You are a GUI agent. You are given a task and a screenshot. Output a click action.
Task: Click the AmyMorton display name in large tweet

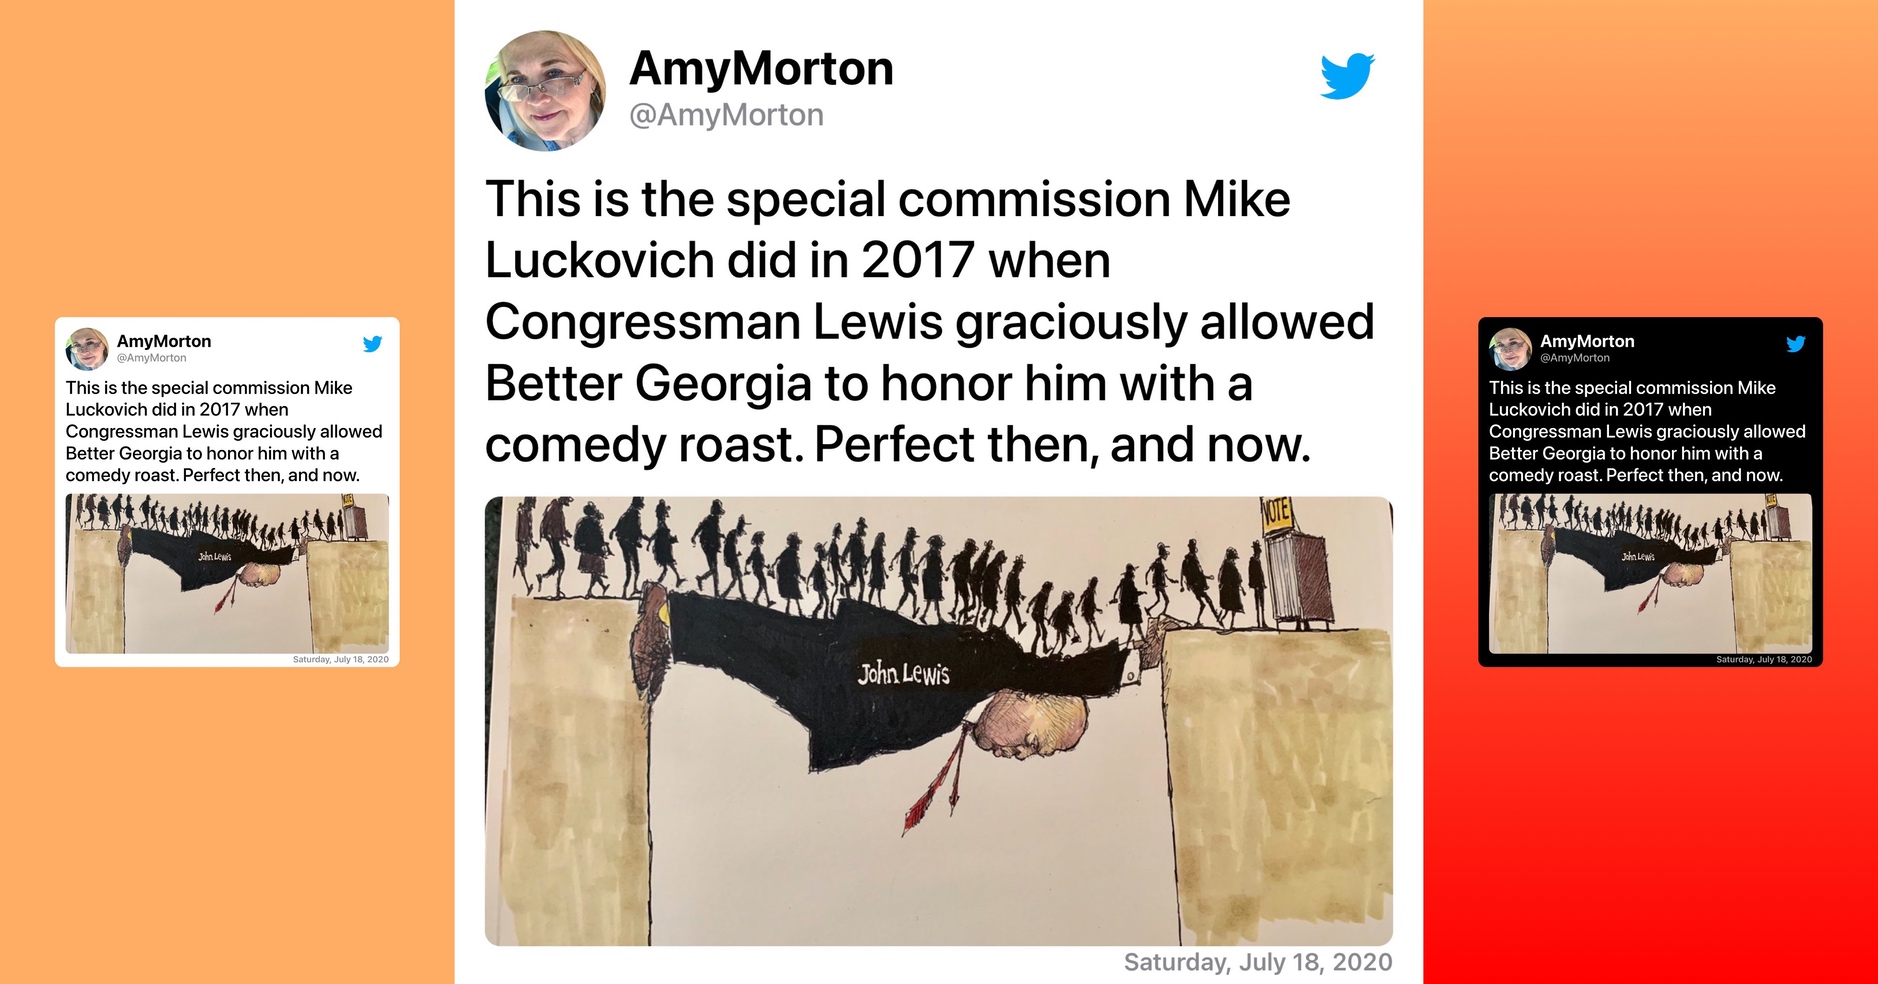point(761,68)
